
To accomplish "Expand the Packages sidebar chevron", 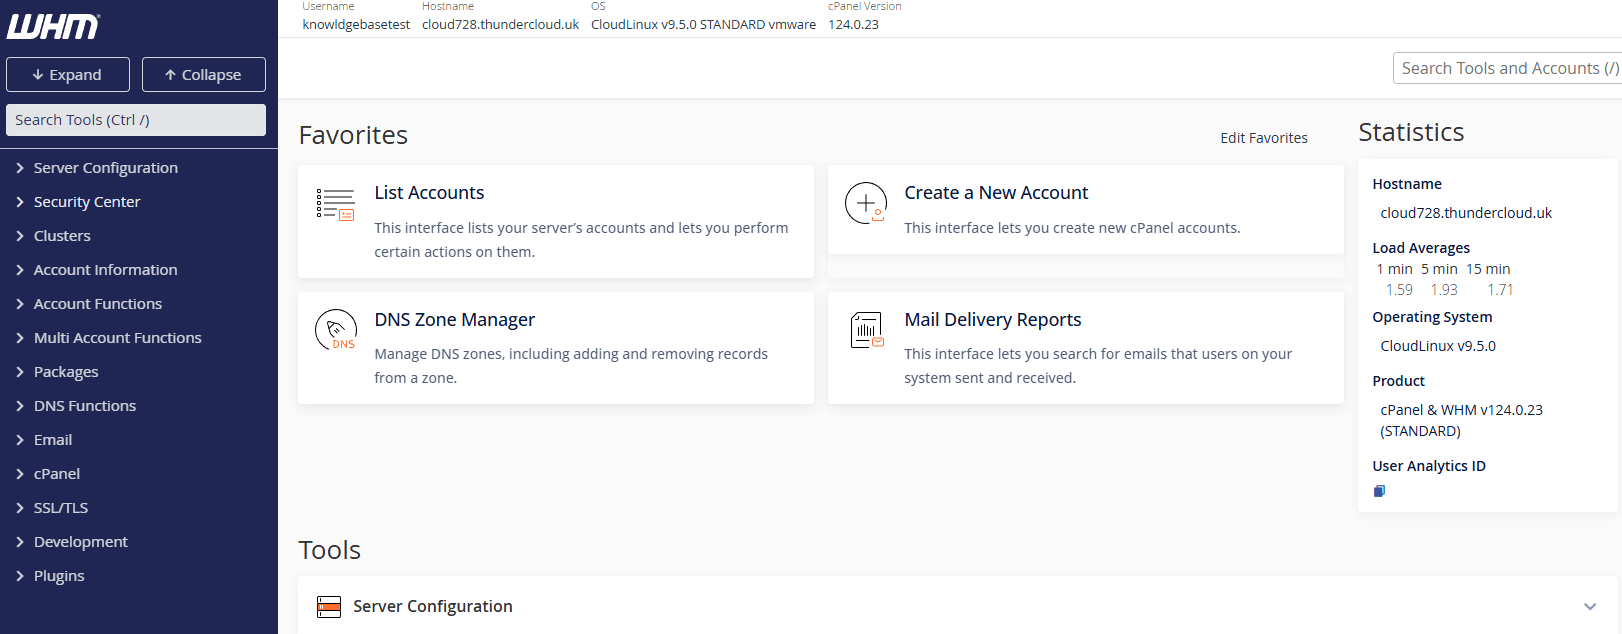I will (x=20, y=372).
